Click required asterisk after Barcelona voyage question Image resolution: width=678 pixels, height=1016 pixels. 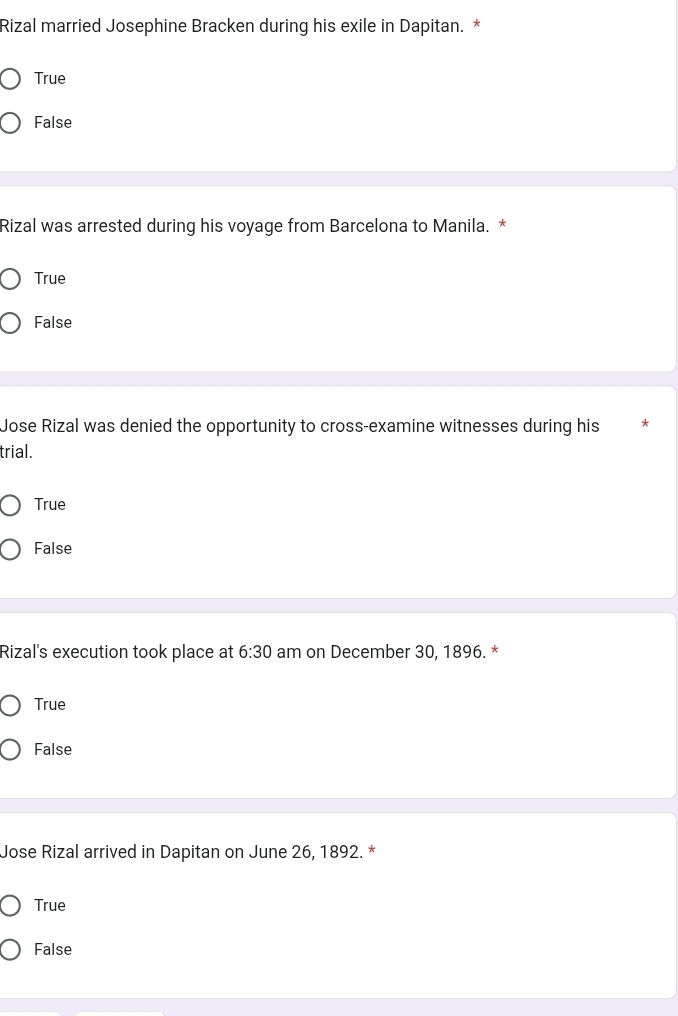tap(502, 225)
